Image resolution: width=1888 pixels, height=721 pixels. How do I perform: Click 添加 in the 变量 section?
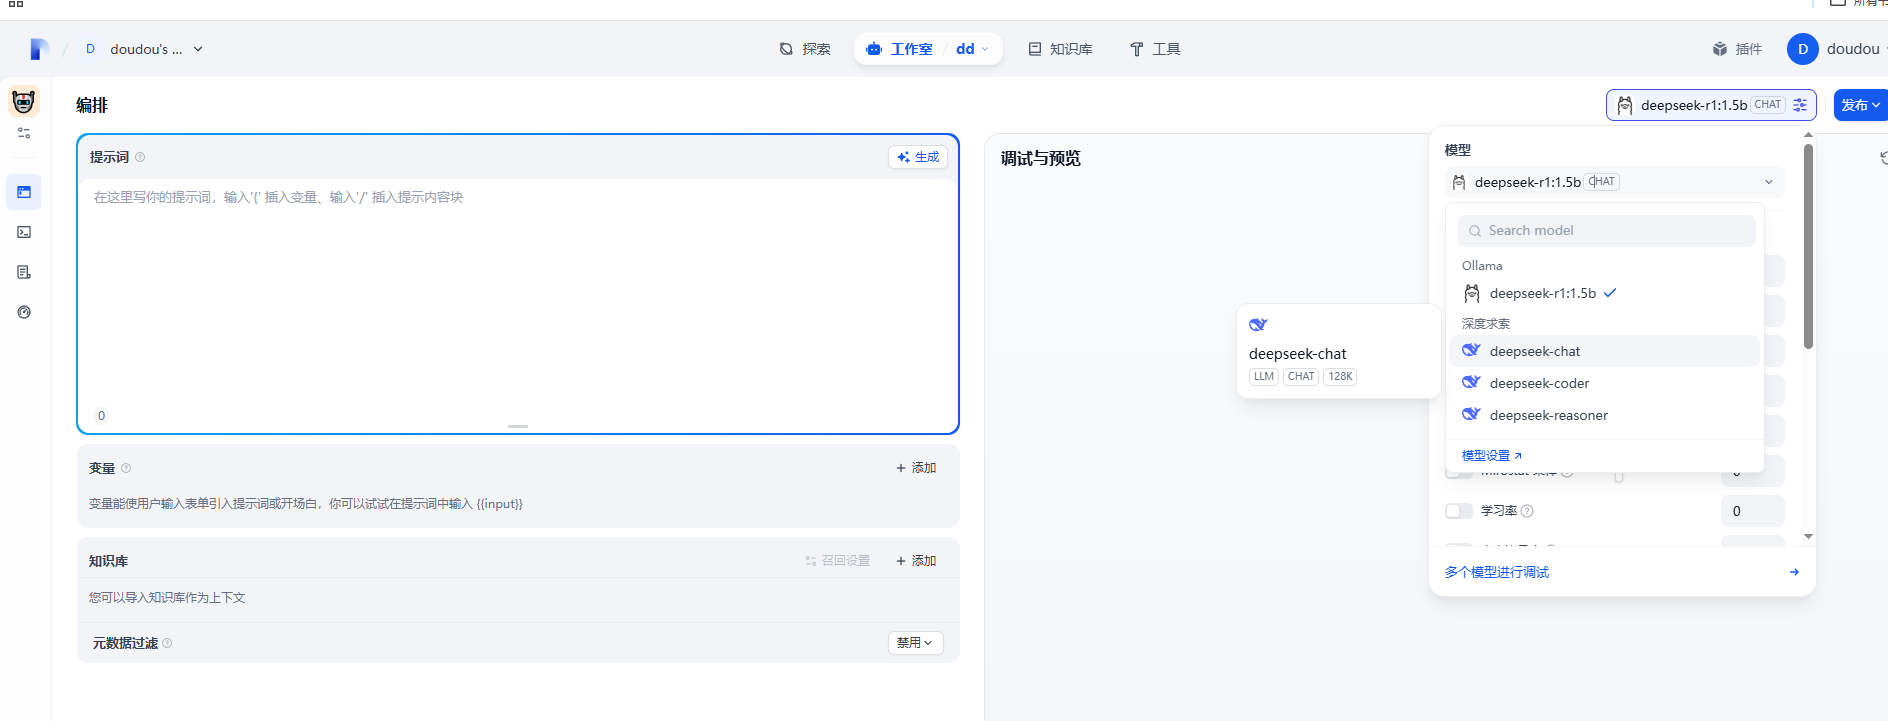(x=916, y=468)
